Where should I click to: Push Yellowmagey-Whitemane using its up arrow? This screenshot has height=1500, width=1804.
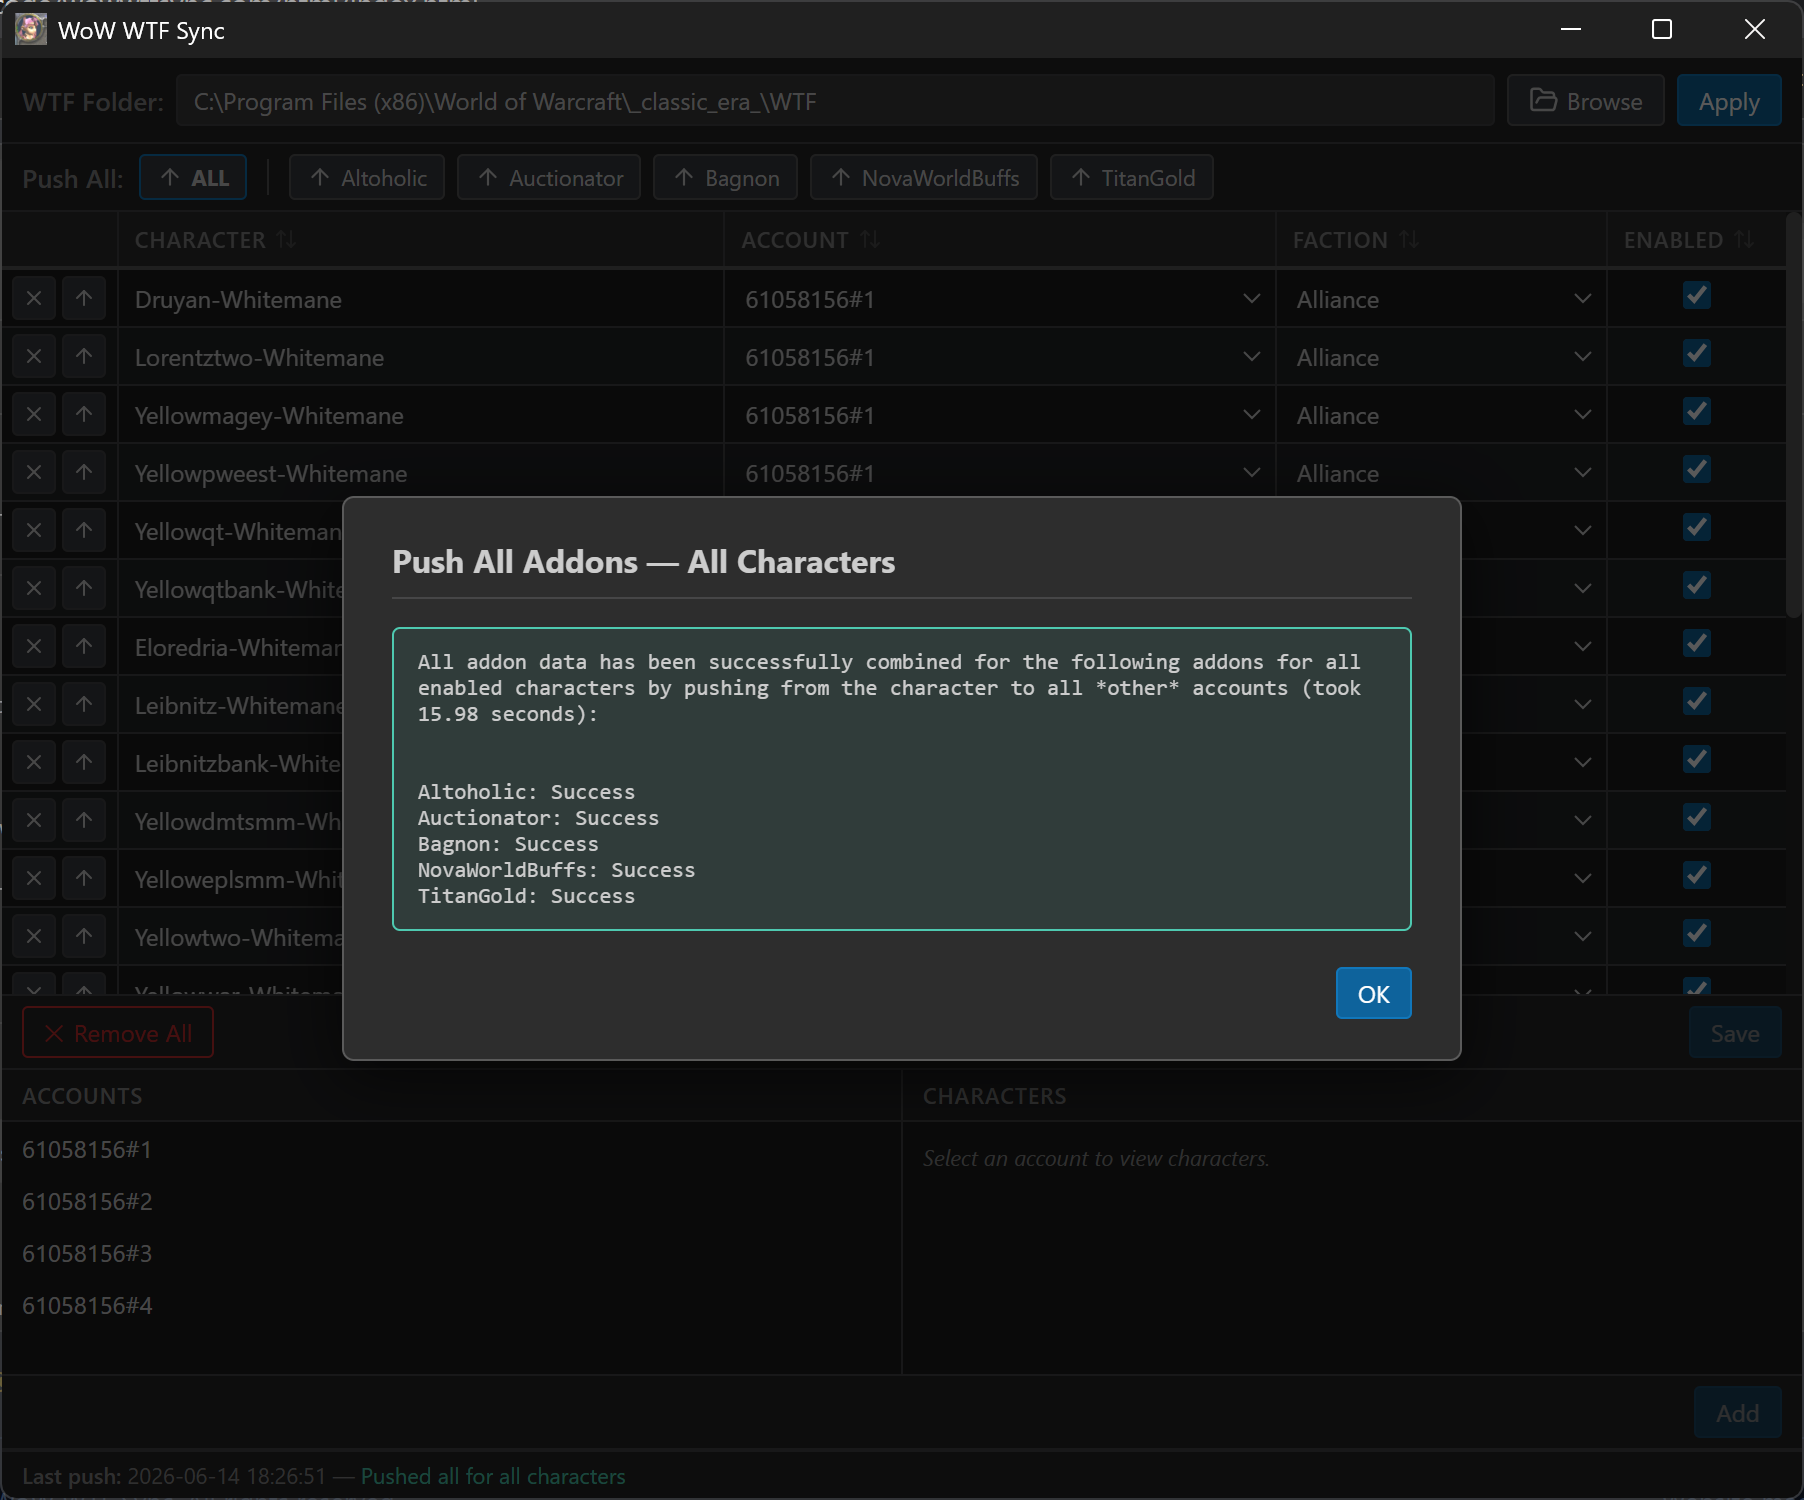point(84,414)
